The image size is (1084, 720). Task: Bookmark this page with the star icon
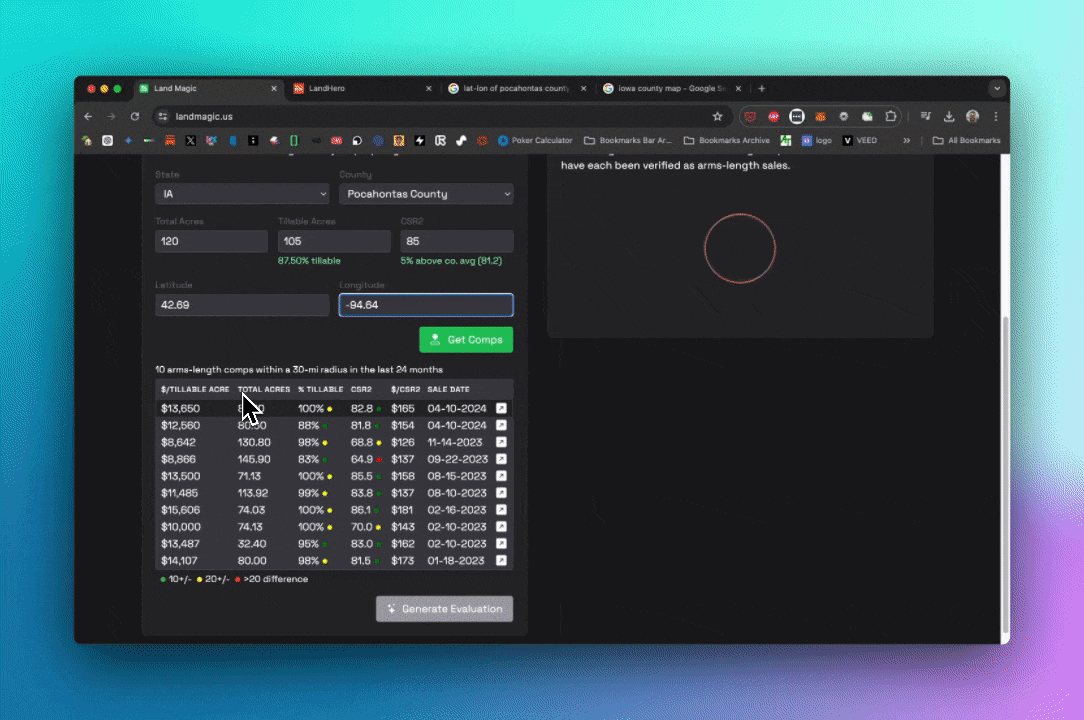(x=717, y=116)
